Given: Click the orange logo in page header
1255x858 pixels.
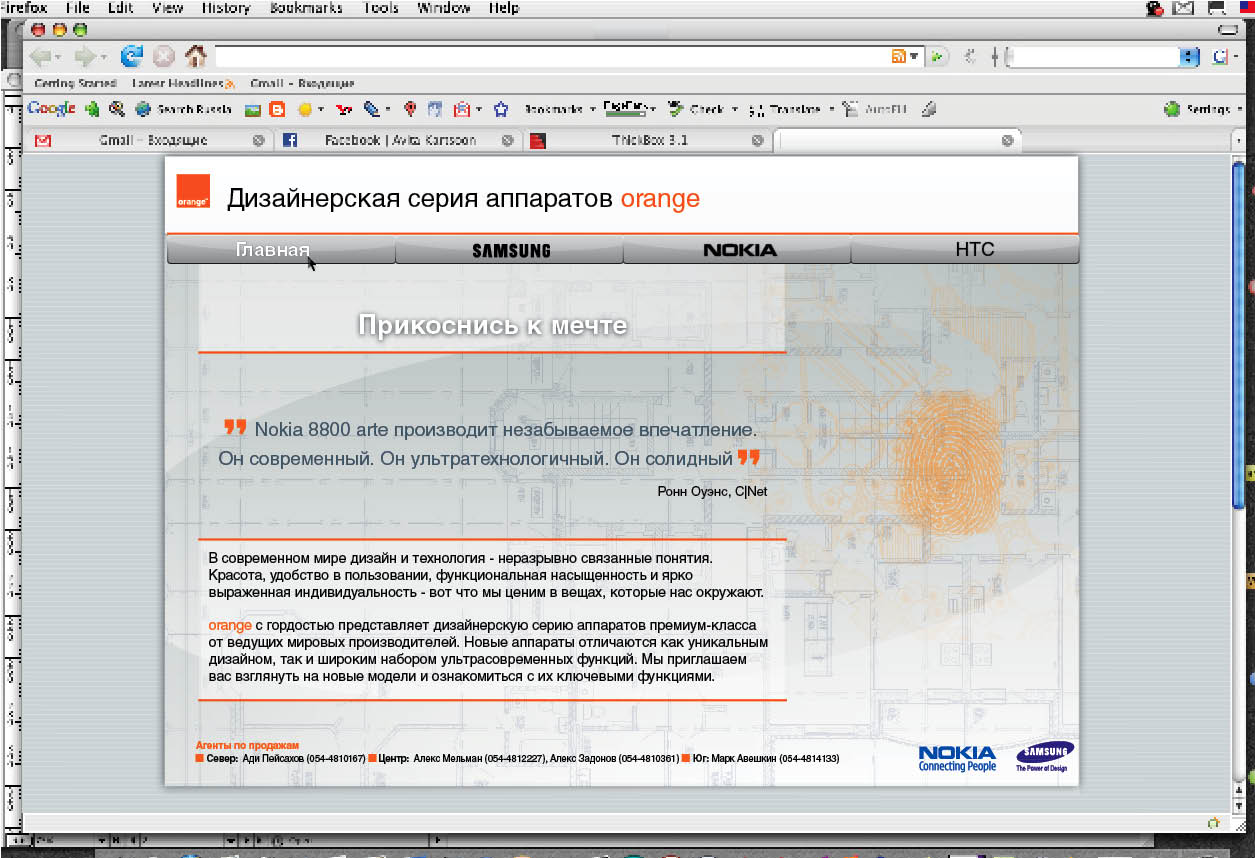Looking at the screenshot, I should click(193, 192).
